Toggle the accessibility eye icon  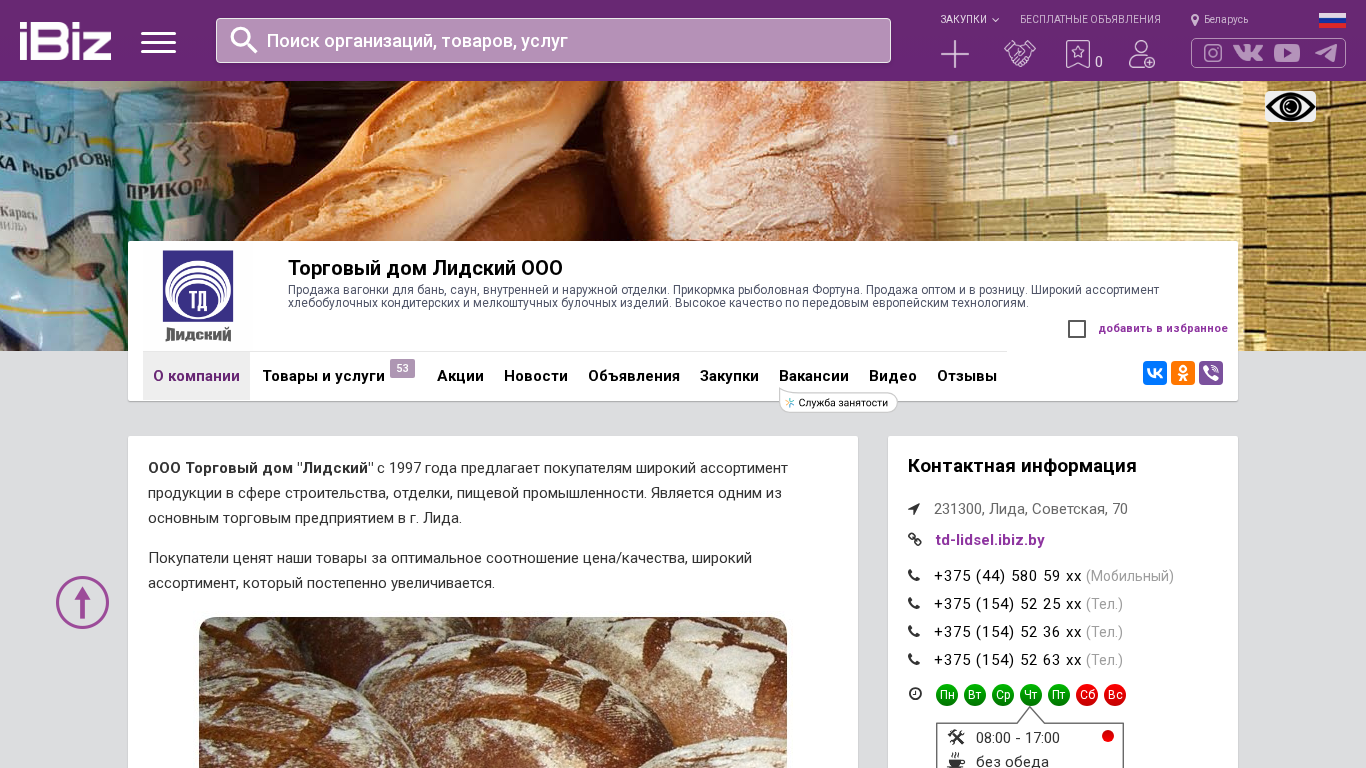[1290, 106]
